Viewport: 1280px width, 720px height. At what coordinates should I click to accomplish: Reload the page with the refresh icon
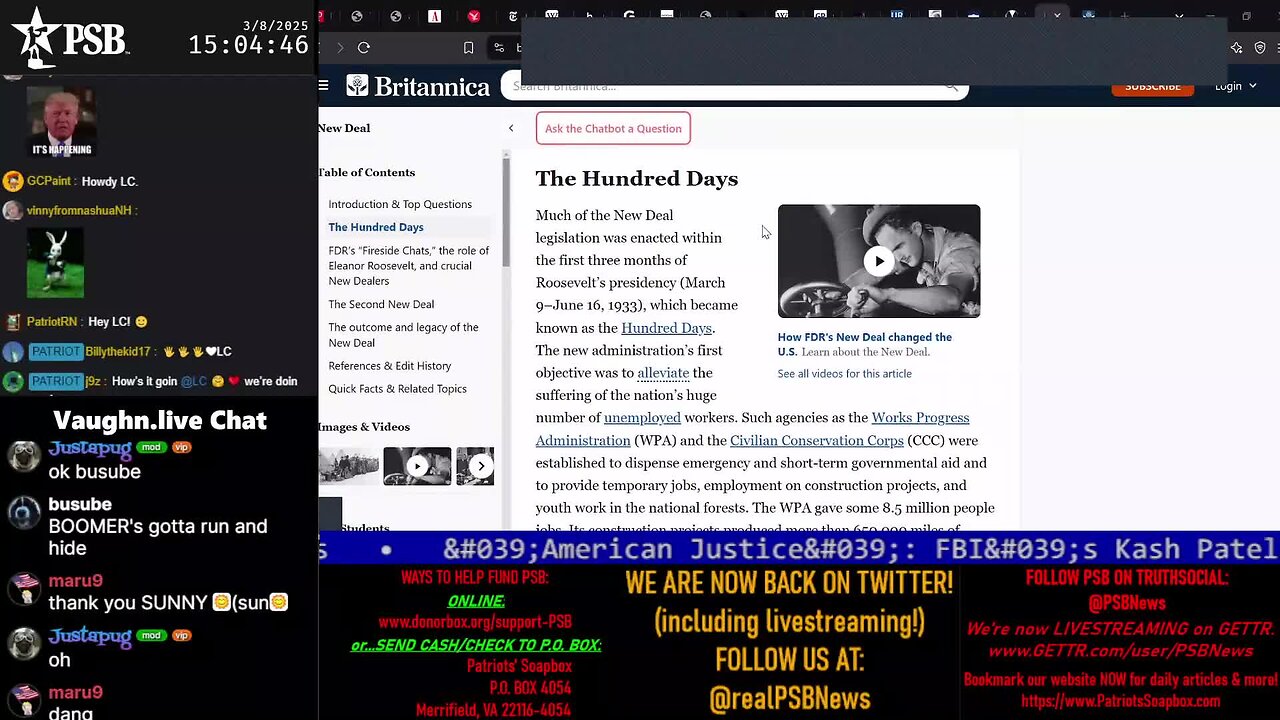pyautogui.click(x=364, y=47)
